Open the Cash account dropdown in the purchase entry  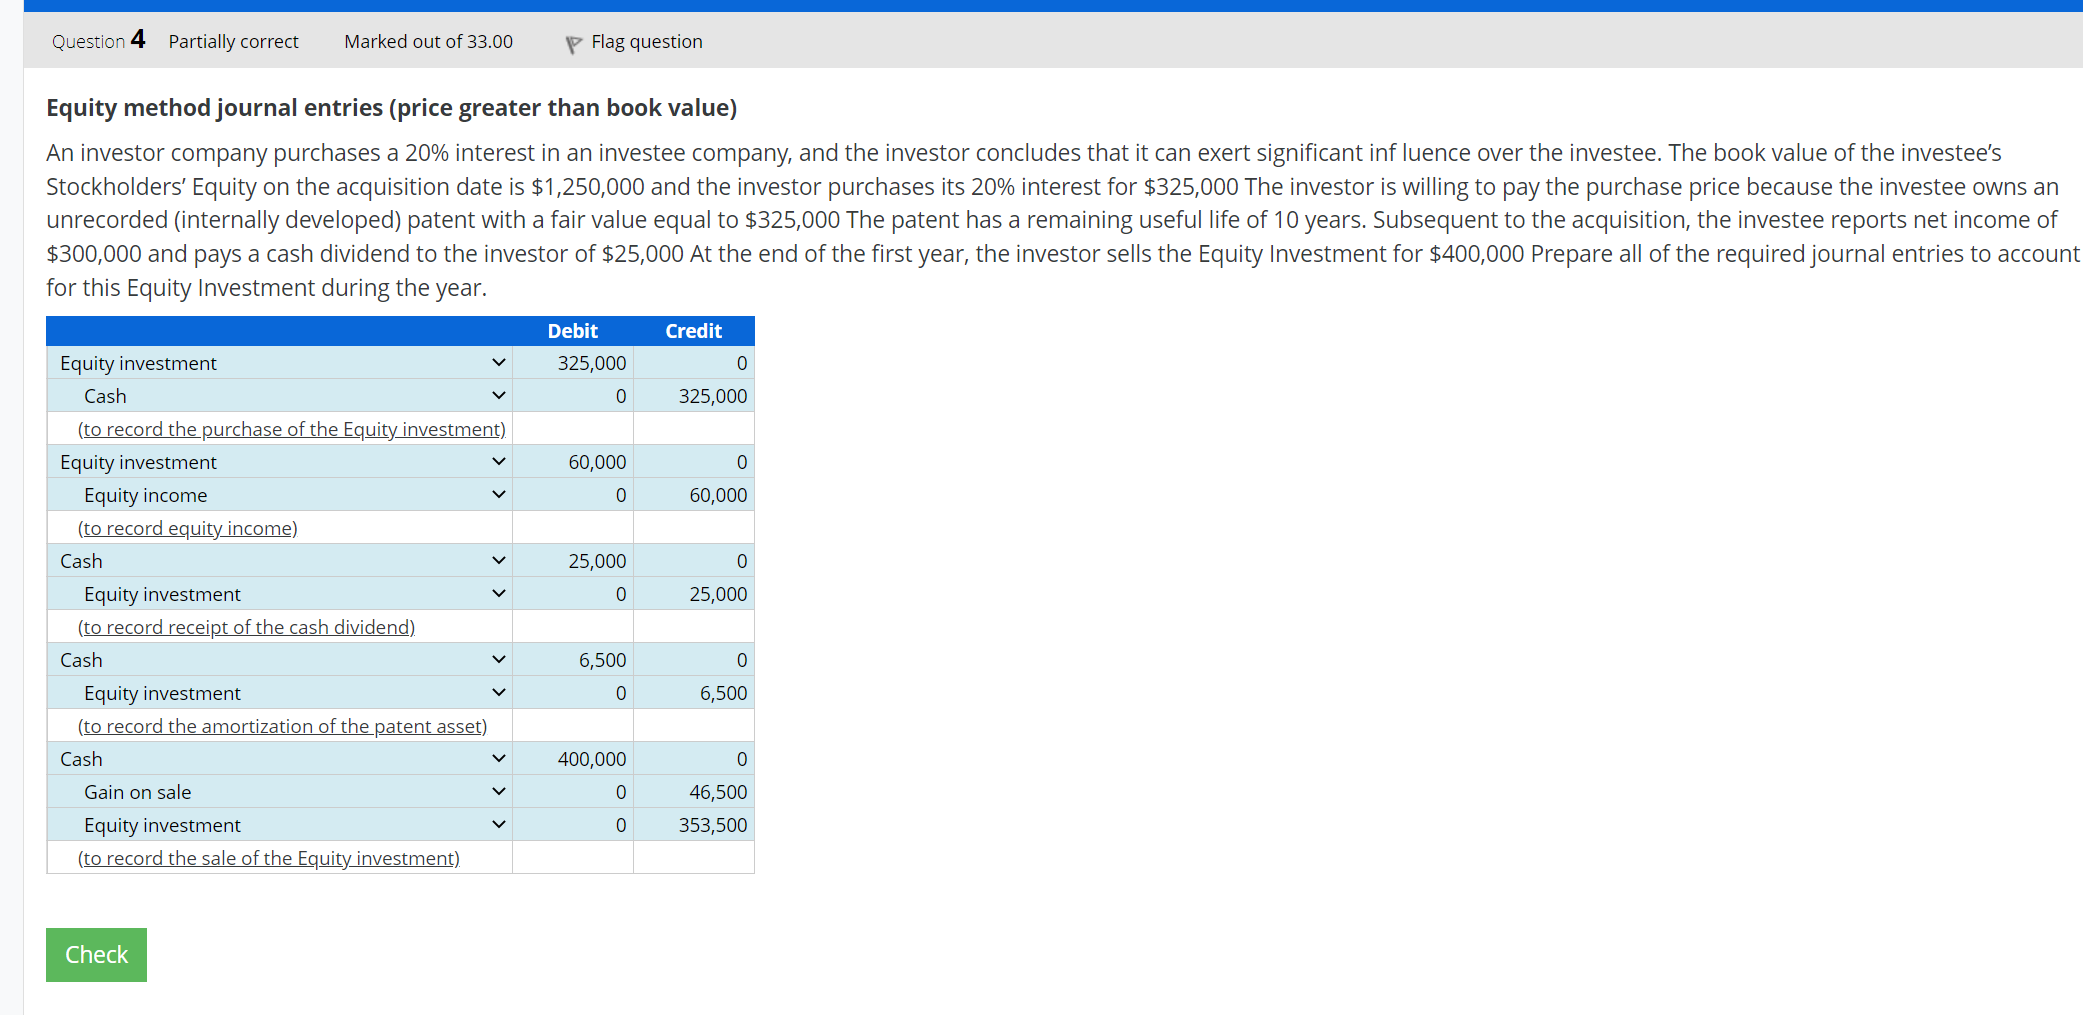(x=498, y=395)
